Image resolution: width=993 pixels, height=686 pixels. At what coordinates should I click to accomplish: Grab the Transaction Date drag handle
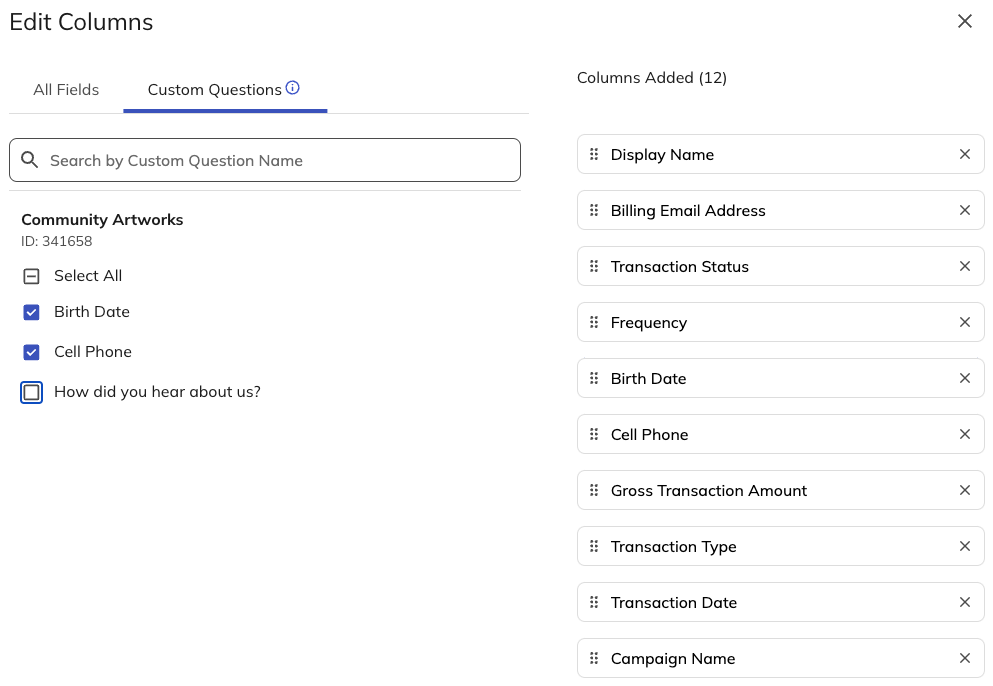[594, 602]
